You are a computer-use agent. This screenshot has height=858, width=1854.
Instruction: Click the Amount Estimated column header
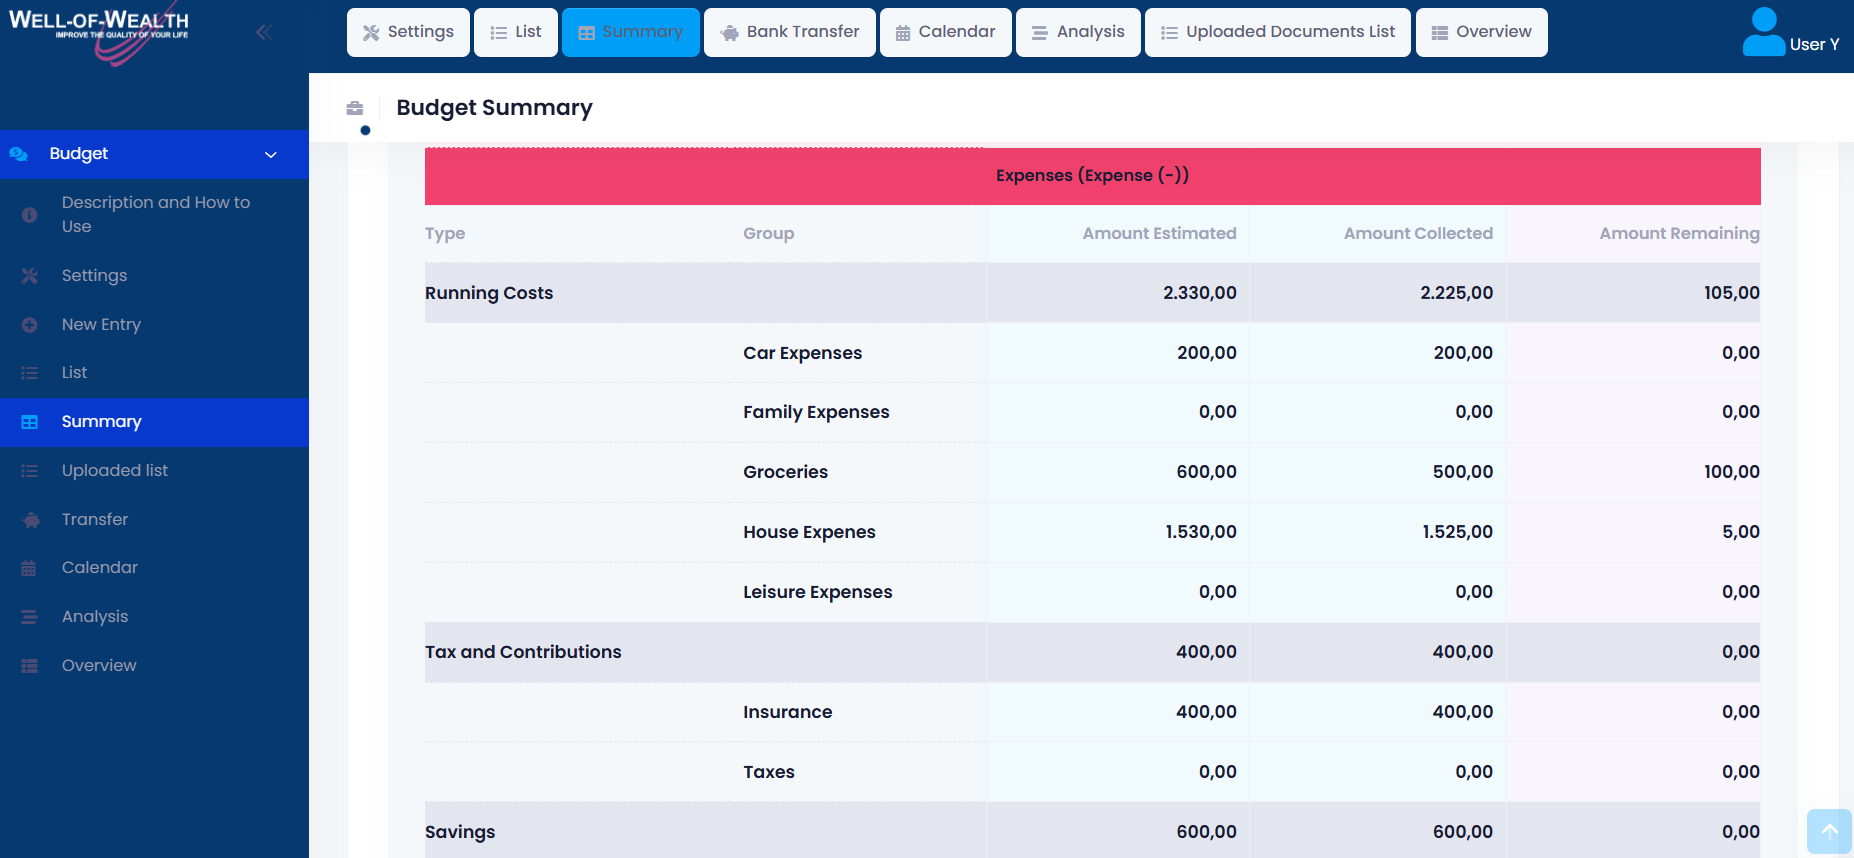point(1159,233)
